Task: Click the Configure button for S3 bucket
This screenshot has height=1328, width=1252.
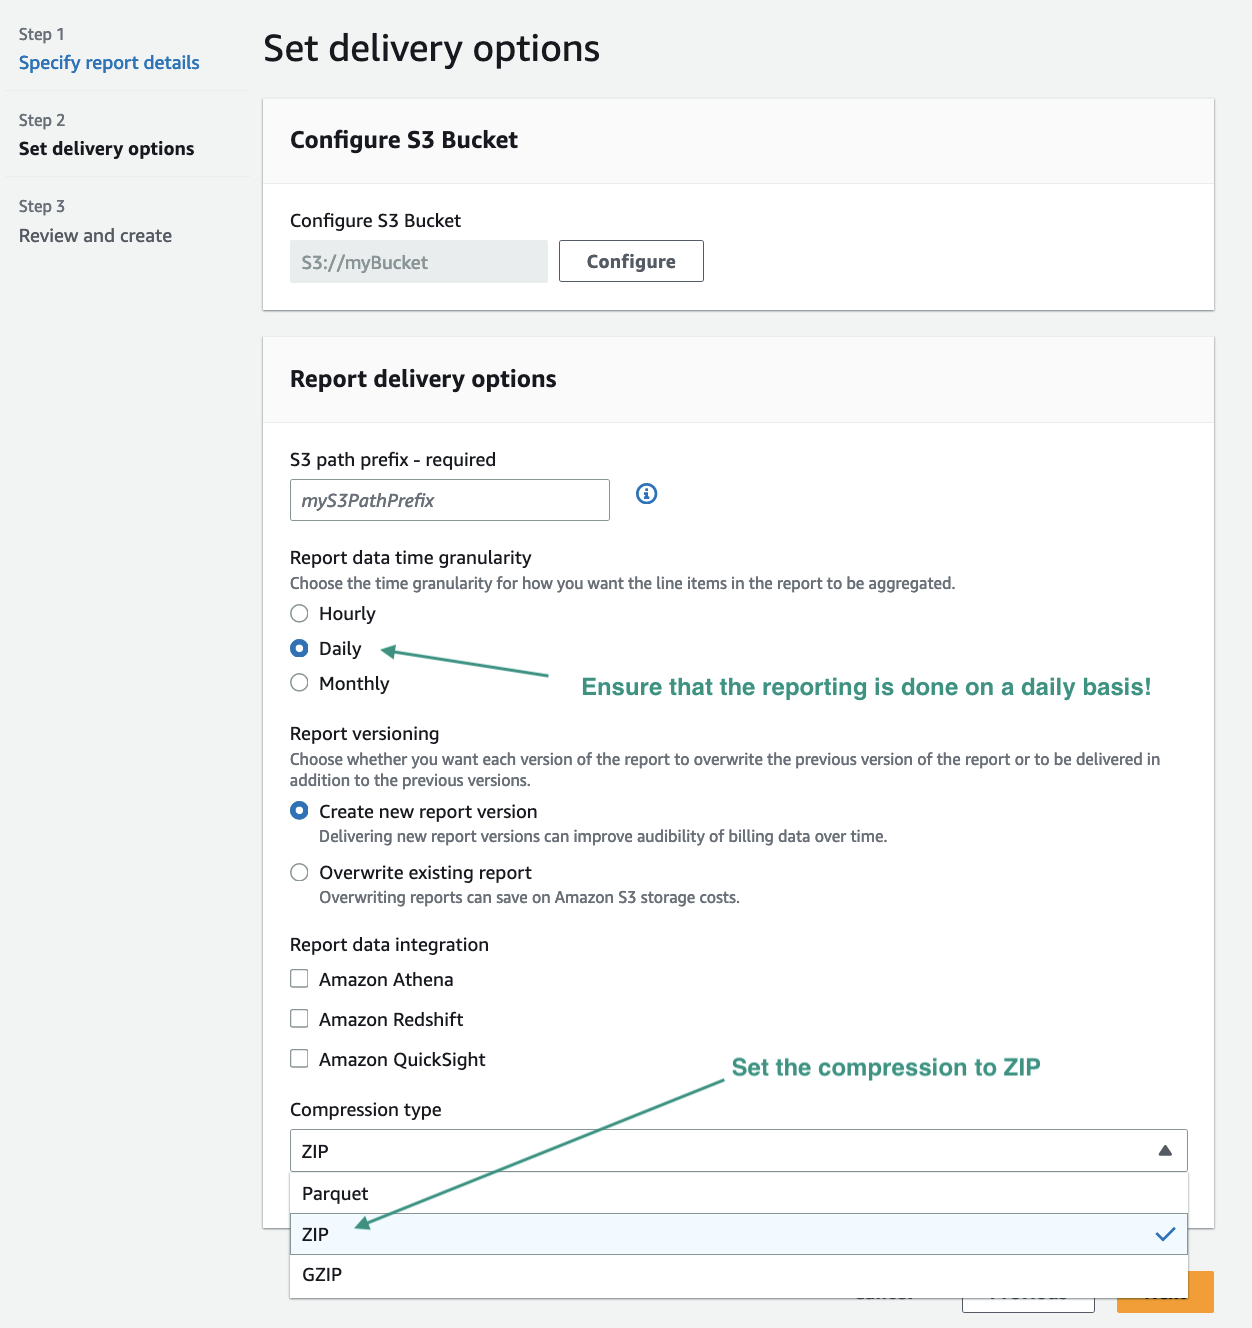Action: point(630,261)
